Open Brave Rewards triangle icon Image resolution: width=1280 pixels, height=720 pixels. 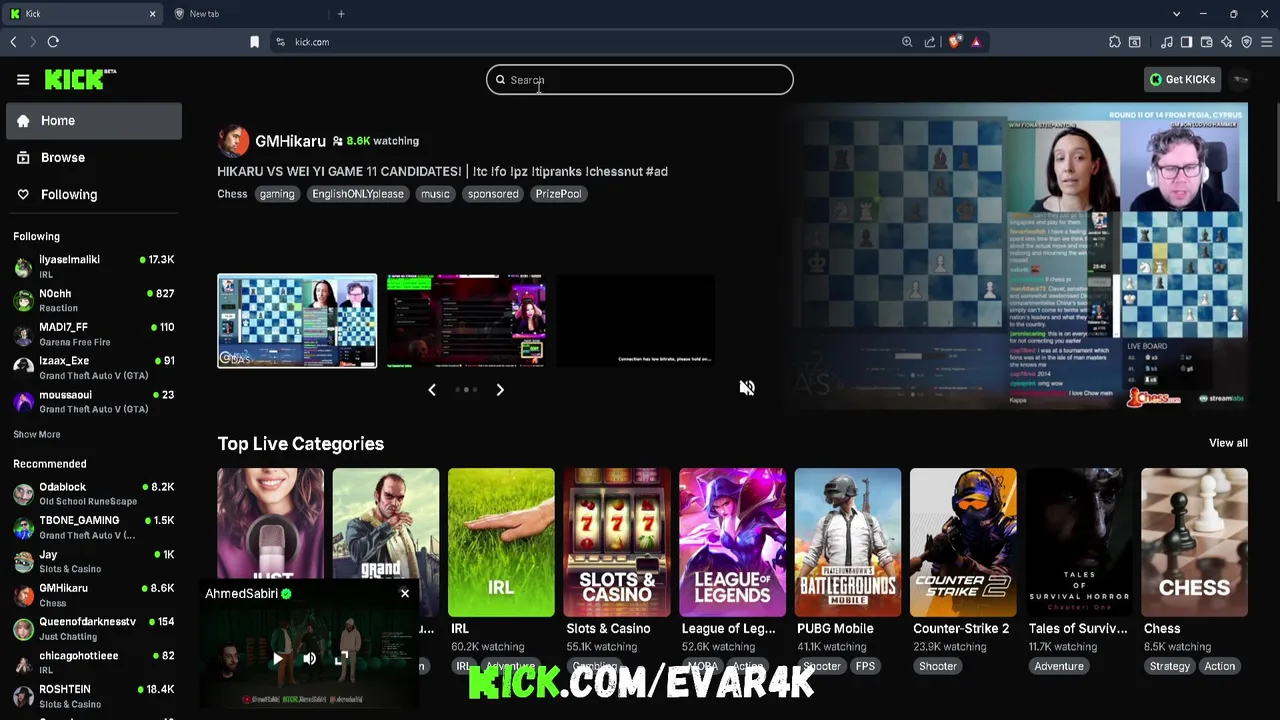[976, 42]
